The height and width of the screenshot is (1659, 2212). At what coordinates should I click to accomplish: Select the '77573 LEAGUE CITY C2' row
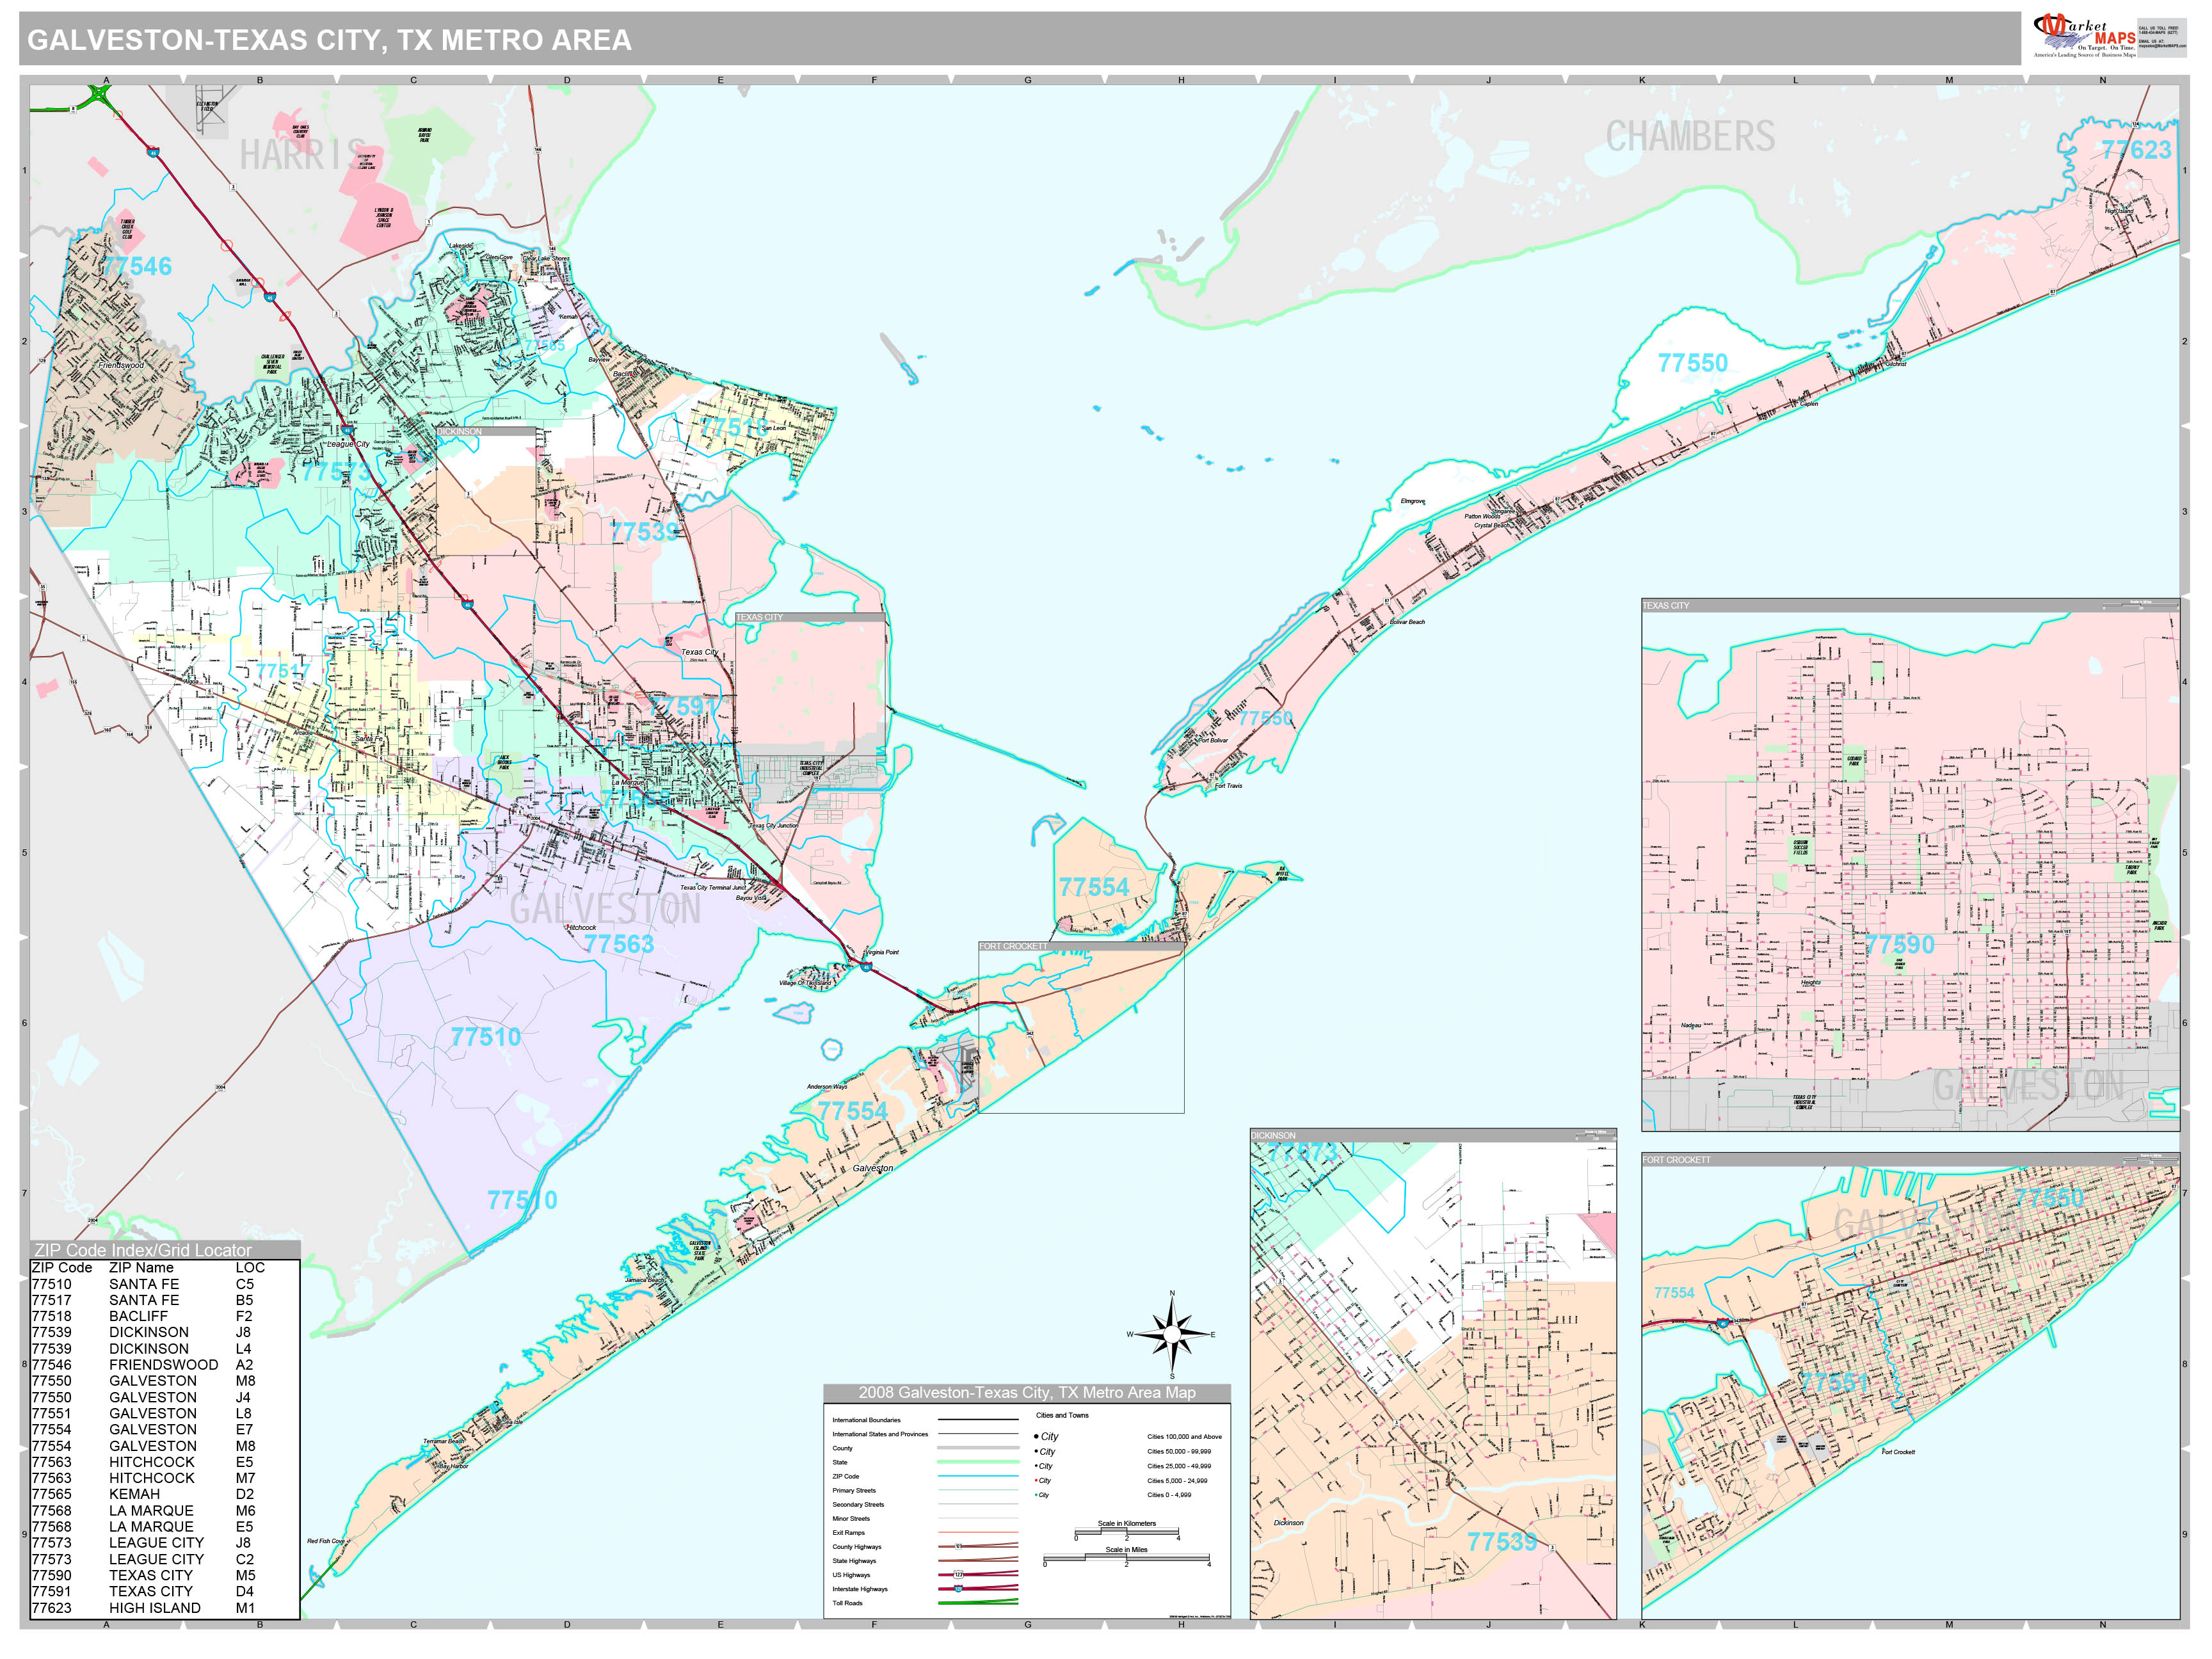[x=165, y=1559]
